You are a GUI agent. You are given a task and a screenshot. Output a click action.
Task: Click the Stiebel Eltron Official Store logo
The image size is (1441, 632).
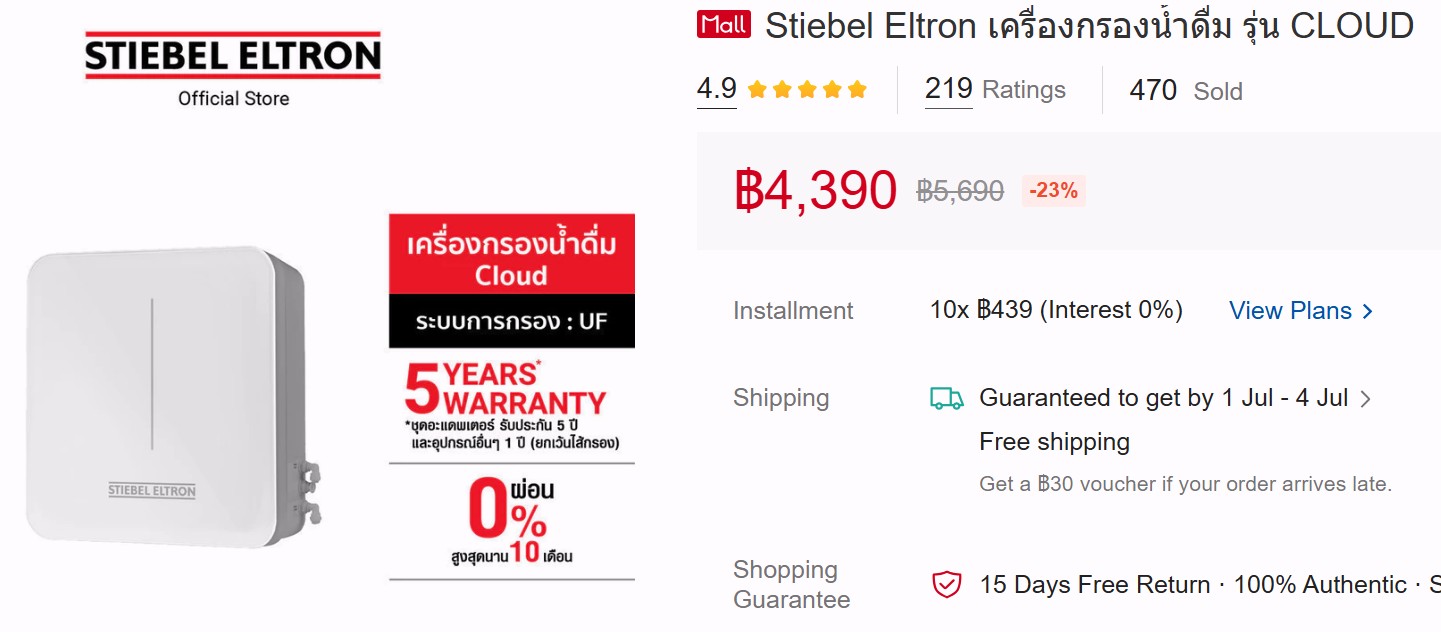[233, 68]
